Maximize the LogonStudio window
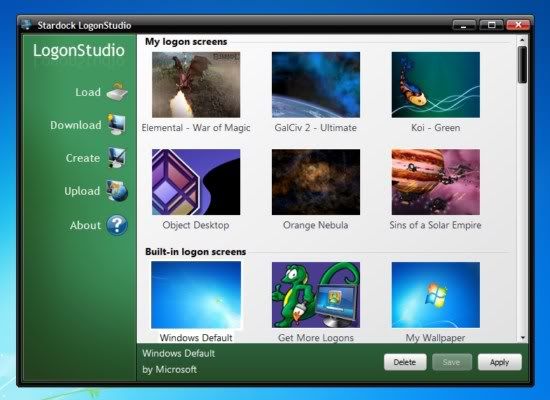This screenshot has width=550, height=400. point(491,25)
